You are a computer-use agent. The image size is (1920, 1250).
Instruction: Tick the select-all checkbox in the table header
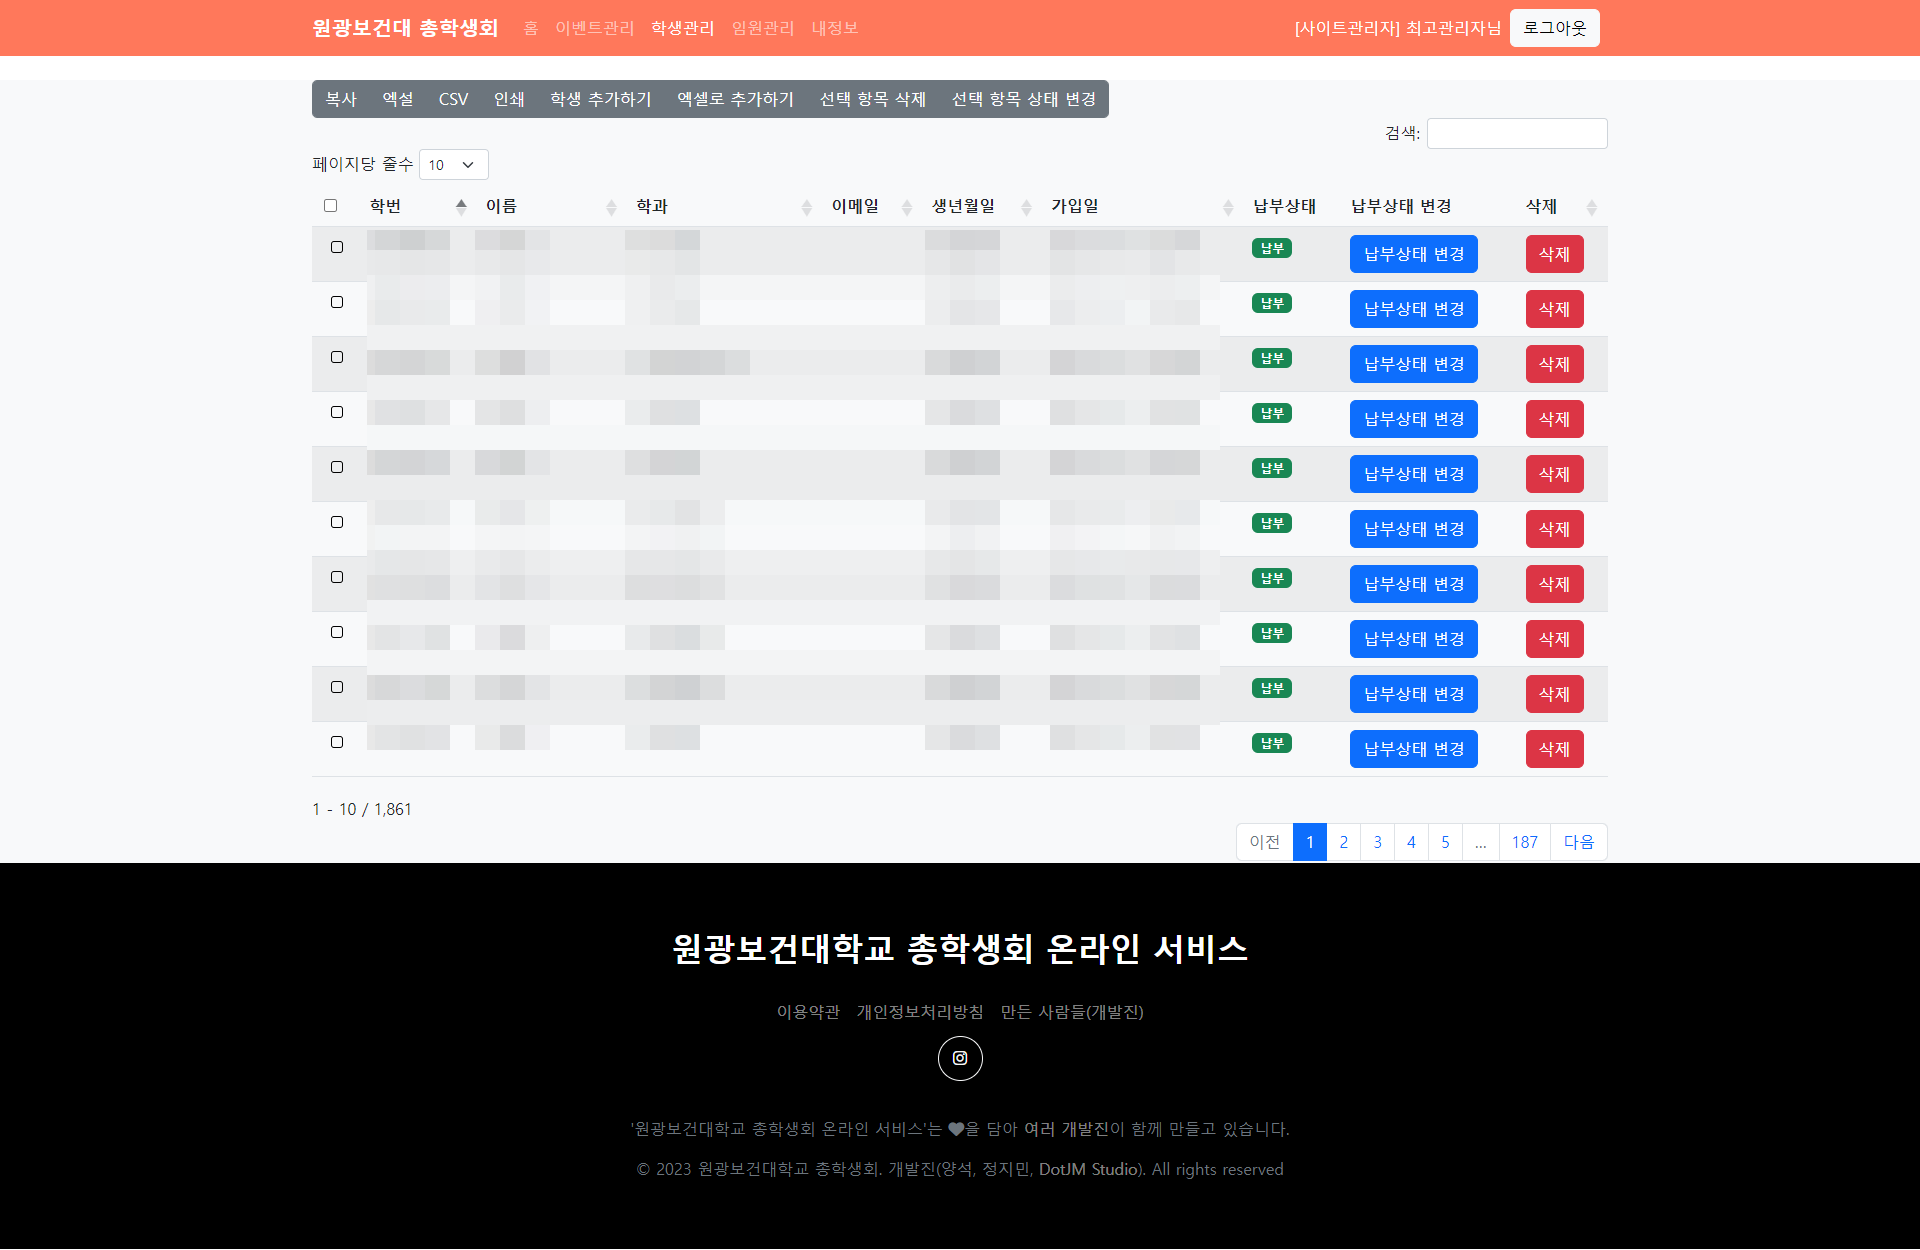tap(331, 206)
